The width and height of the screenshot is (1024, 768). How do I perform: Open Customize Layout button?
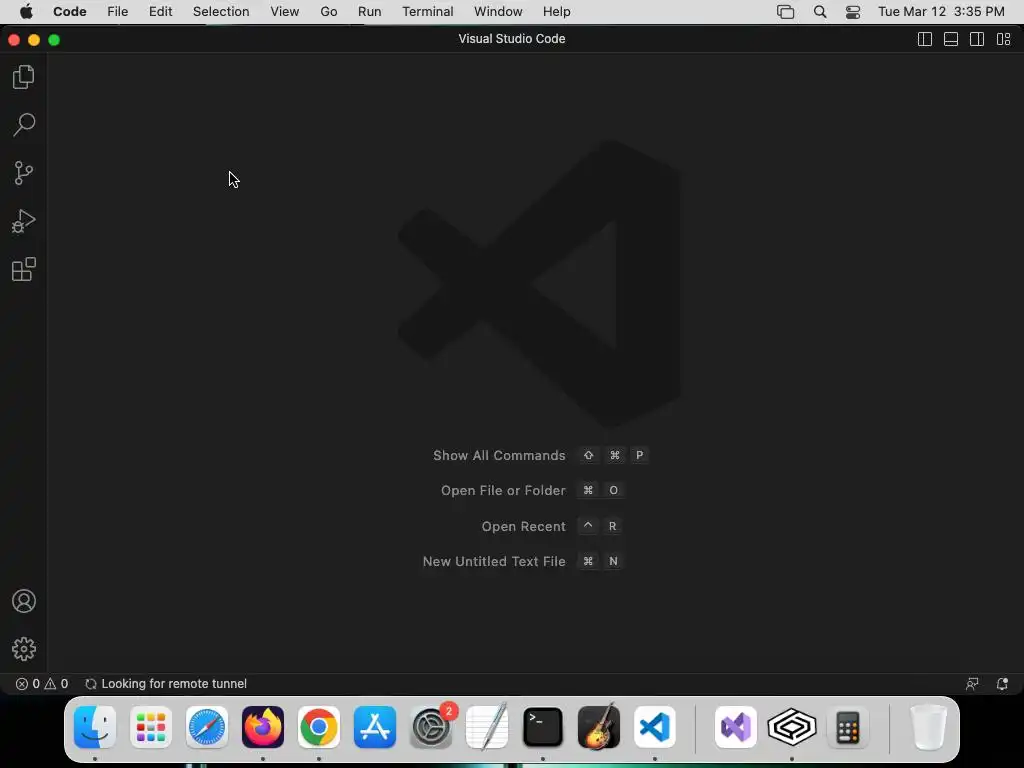pyautogui.click(x=1004, y=39)
